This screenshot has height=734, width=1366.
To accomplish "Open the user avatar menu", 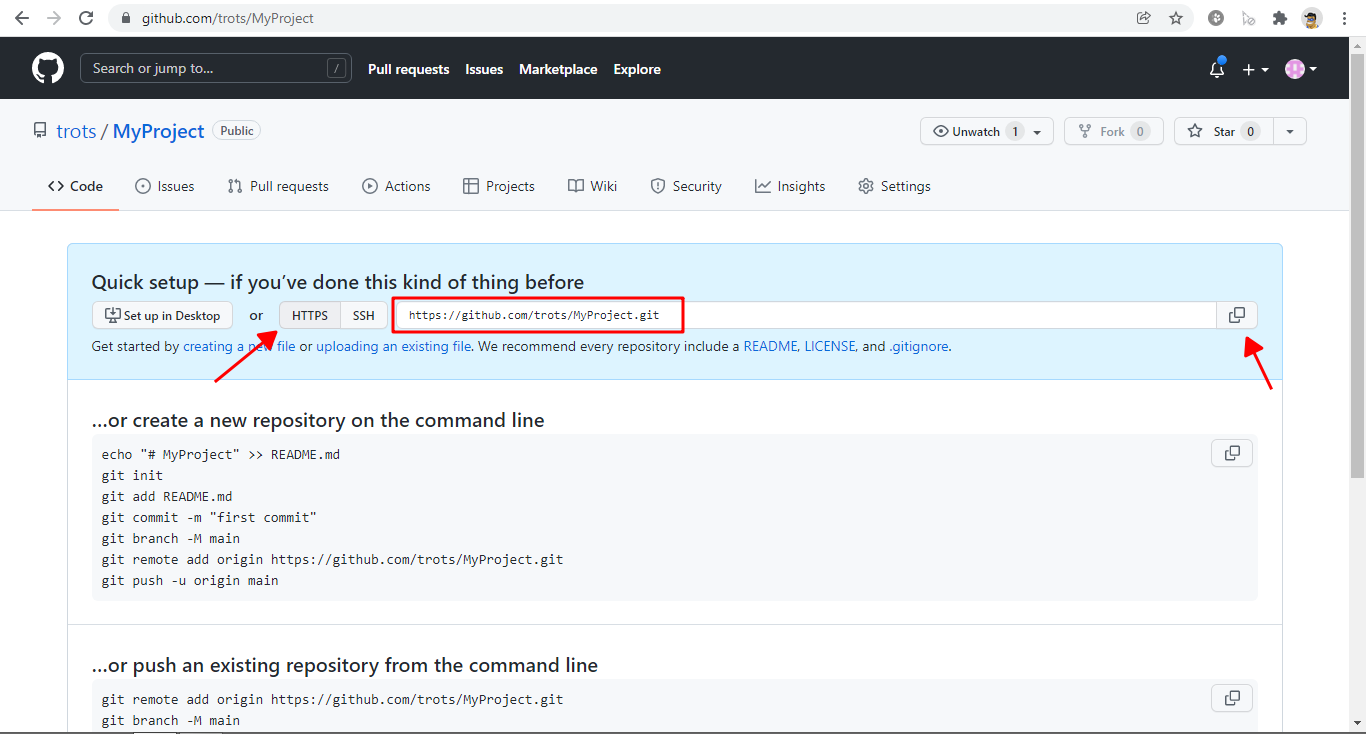I will [x=1301, y=69].
